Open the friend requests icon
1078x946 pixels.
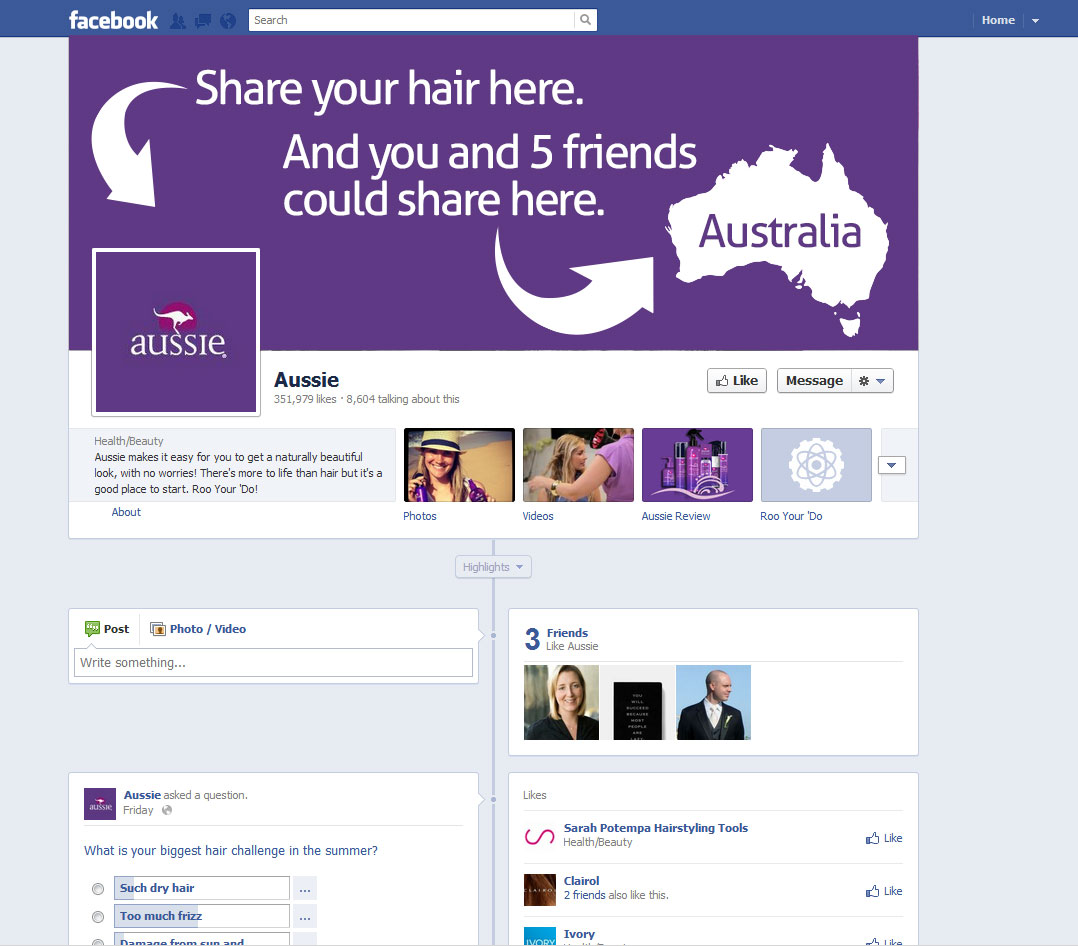point(177,21)
